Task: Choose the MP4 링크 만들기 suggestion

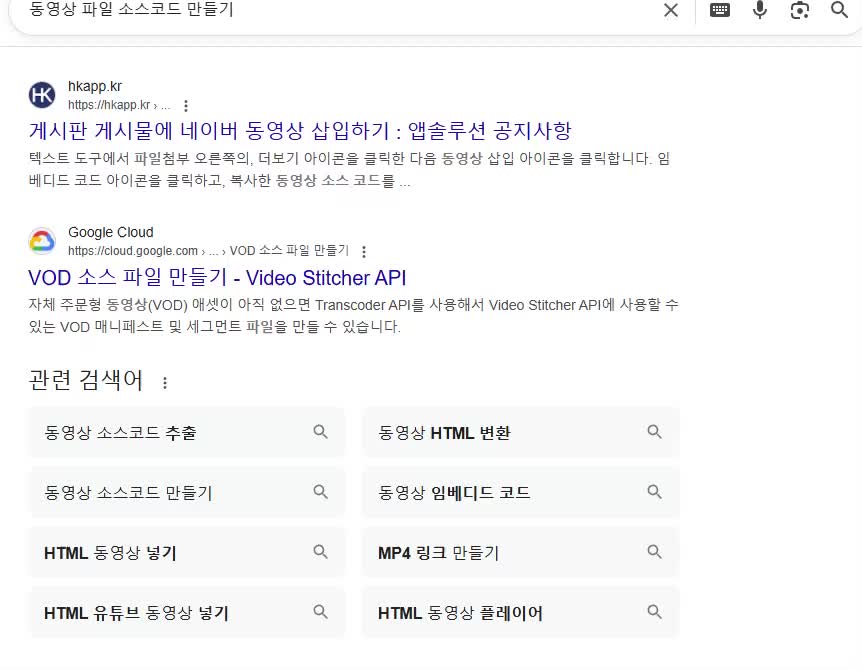Action: point(520,552)
